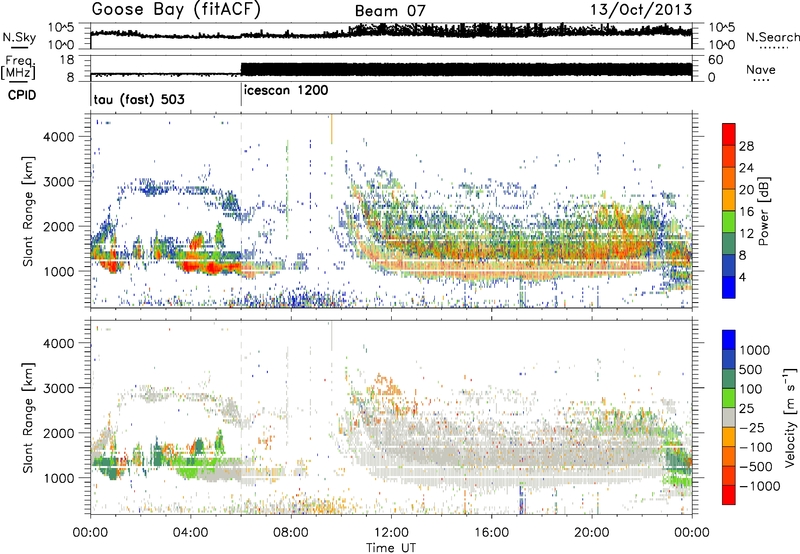Click the '18' frequency axis value
The width and height of the screenshot is (800, 554).
67,60
